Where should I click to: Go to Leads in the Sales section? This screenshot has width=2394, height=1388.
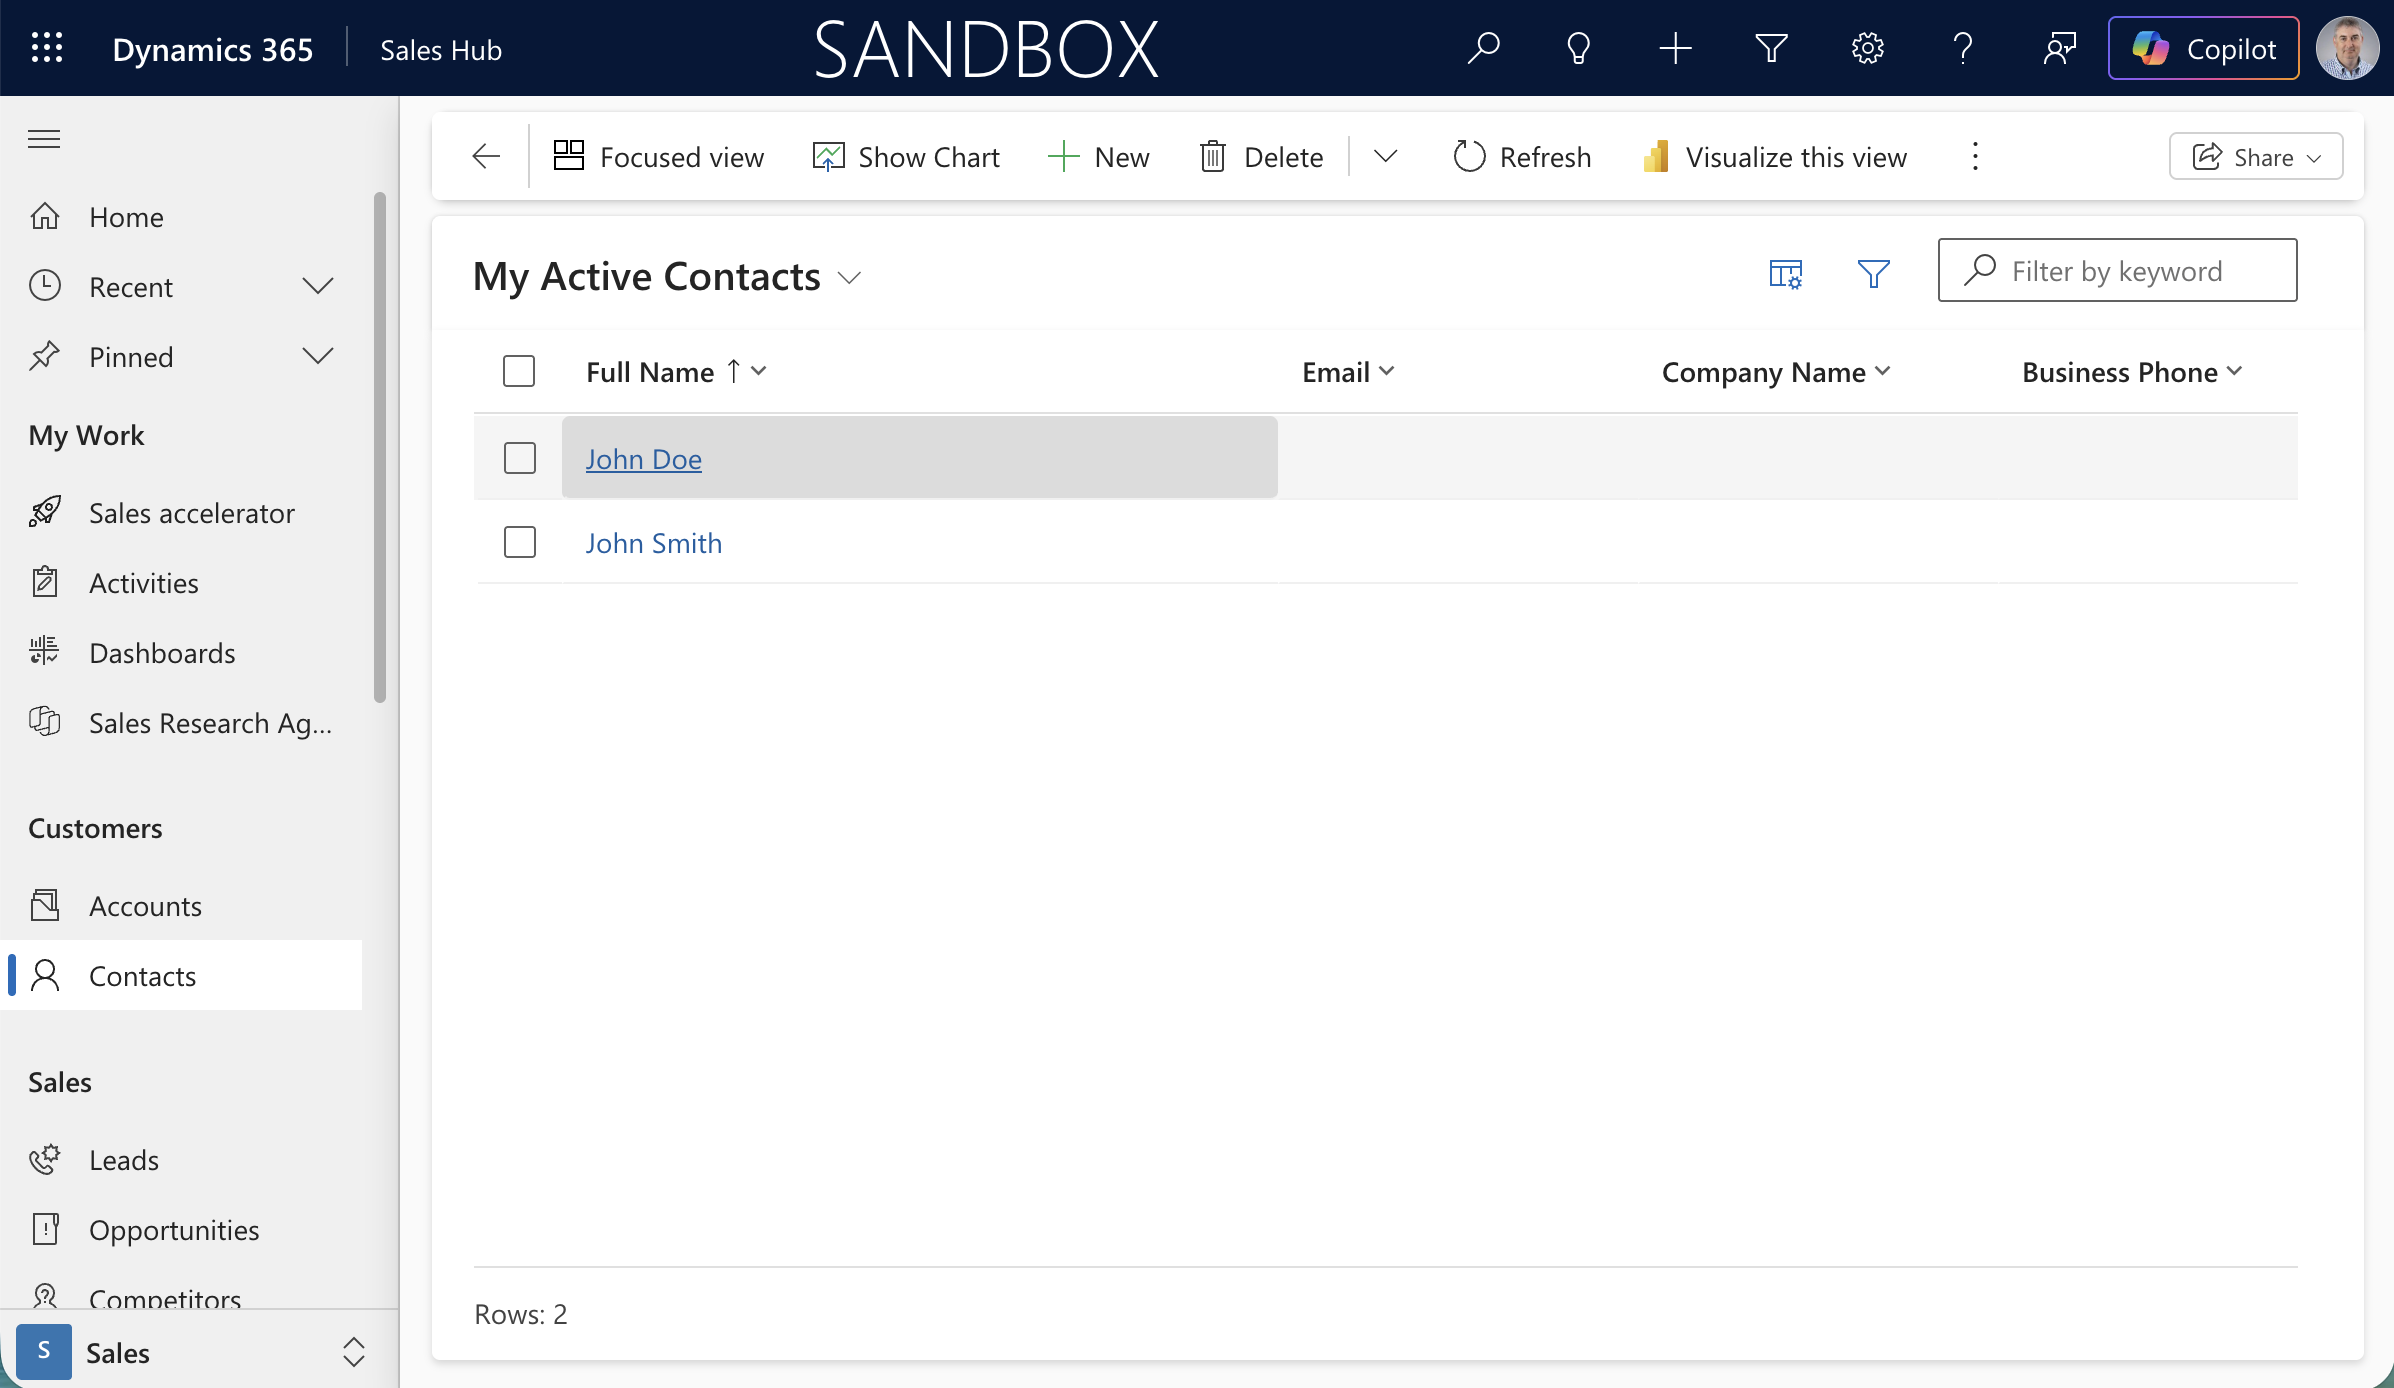(x=123, y=1160)
